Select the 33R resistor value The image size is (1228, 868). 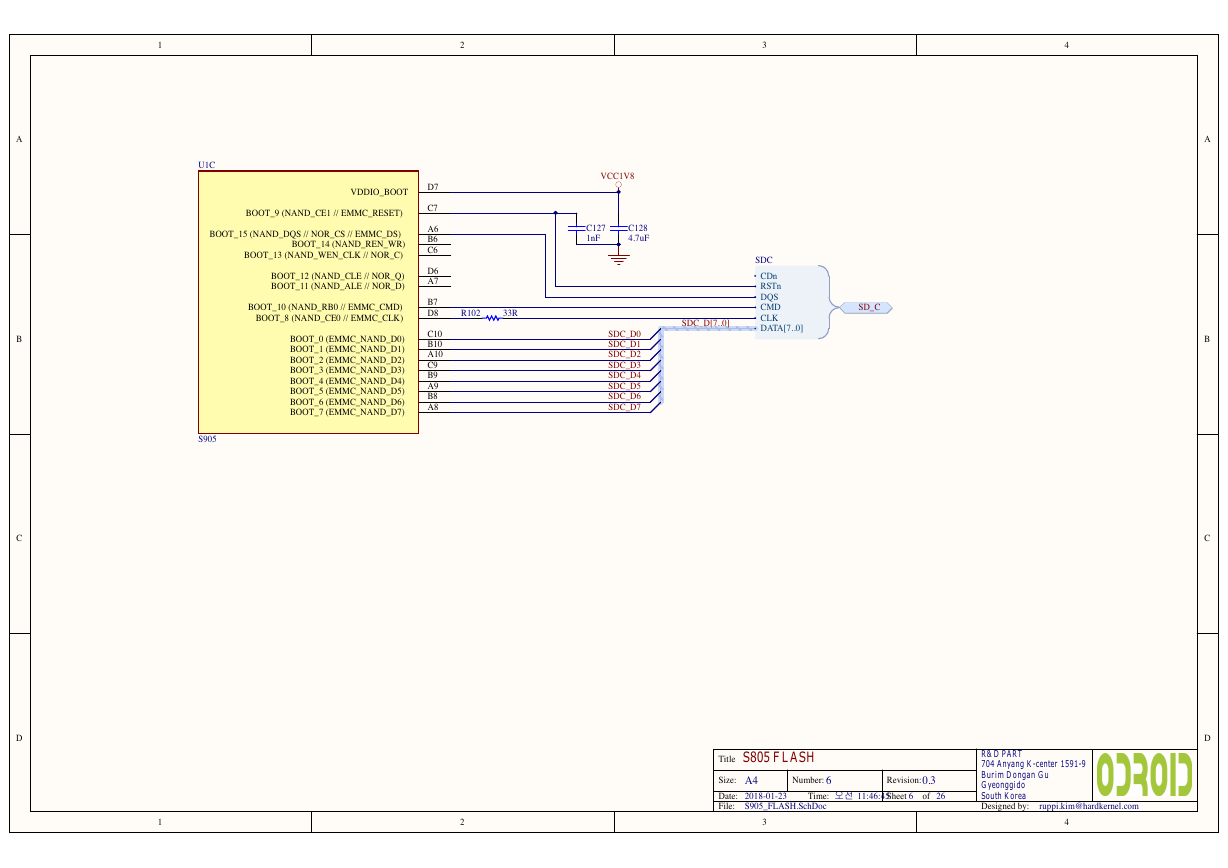coord(510,313)
